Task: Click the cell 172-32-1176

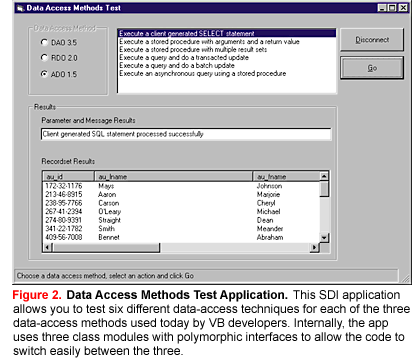Action: [x=64, y=186]
